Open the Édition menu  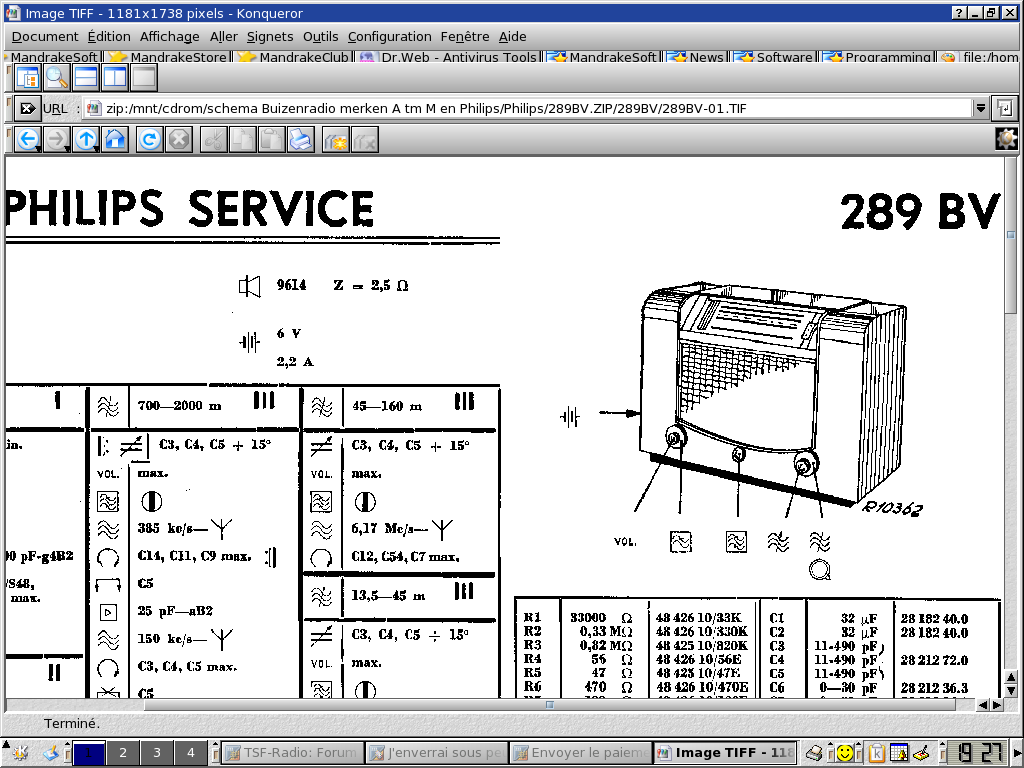coord(109,37)
